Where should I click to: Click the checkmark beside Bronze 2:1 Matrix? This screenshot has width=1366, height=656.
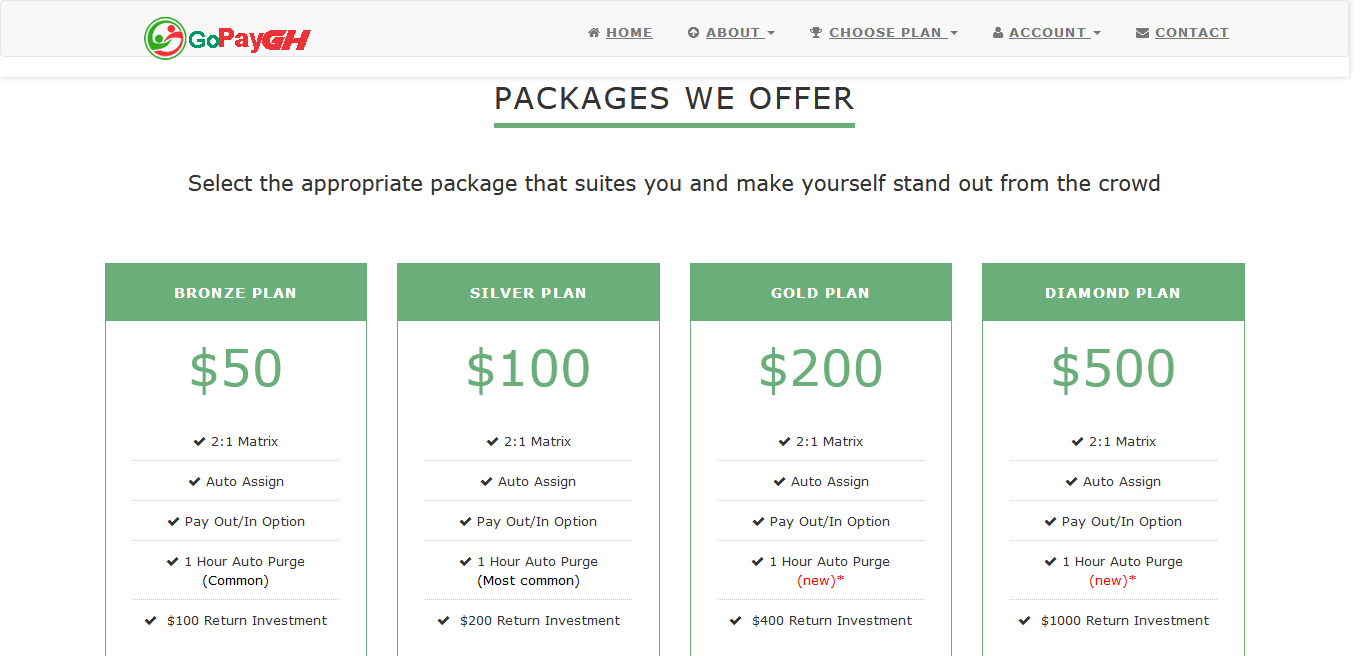pos(200,441)
